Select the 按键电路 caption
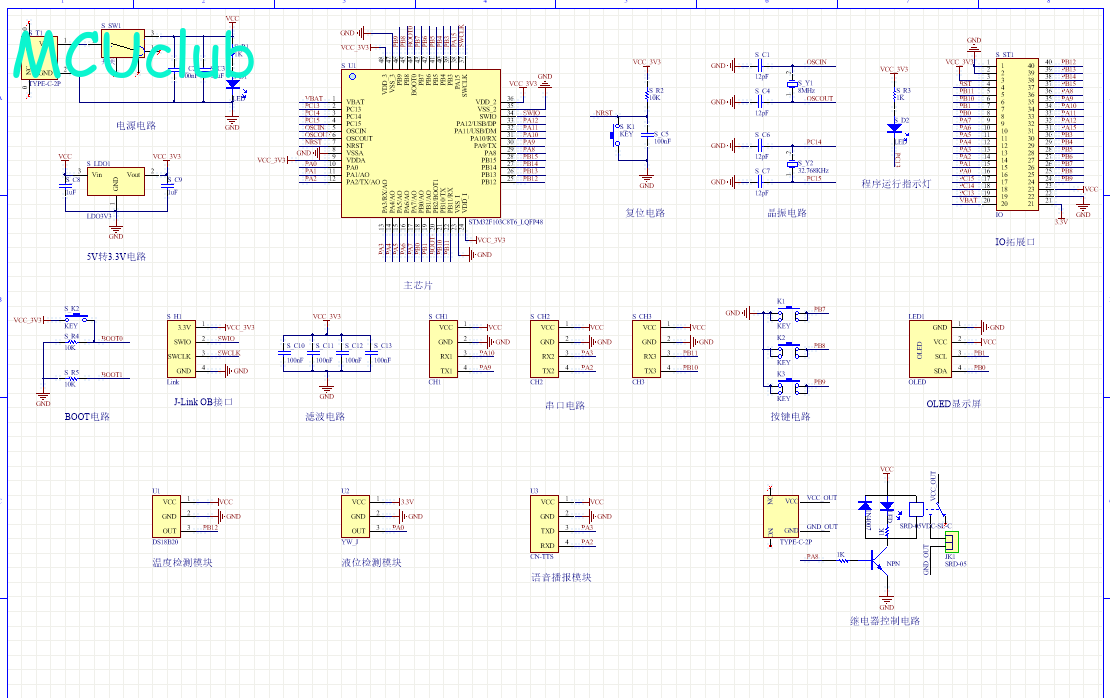 click(x=790, y=416)
